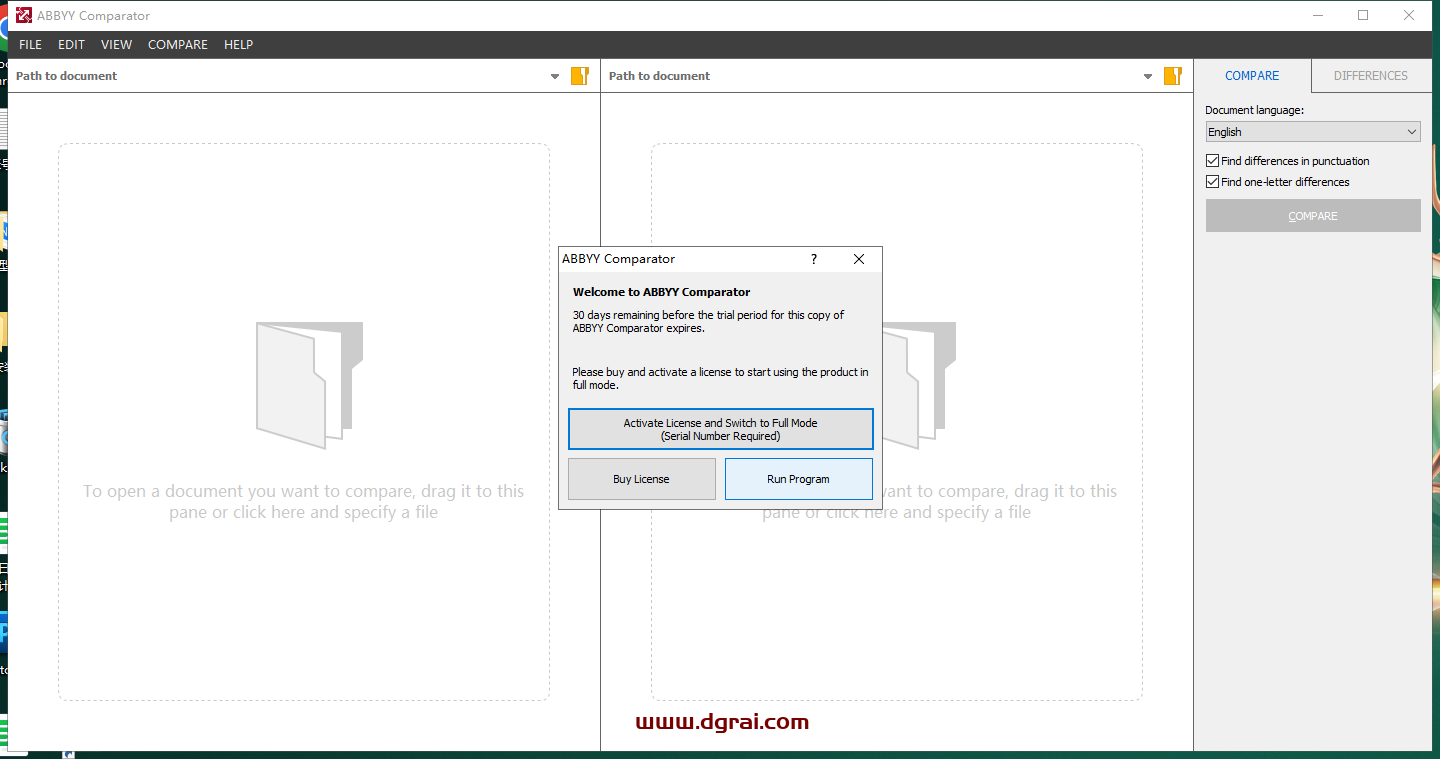Open the EDIT menu
This screenshot has width=1440, height=759.
point(71,45)
